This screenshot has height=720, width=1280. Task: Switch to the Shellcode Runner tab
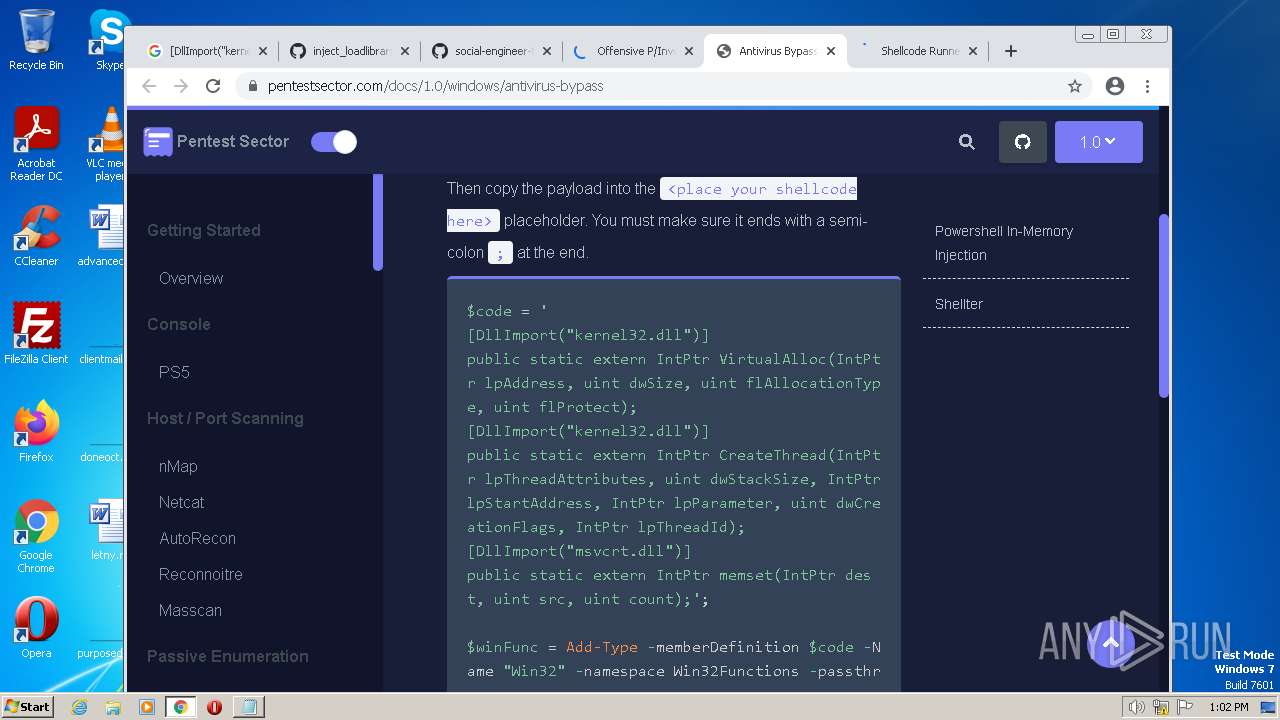point(917,51)
